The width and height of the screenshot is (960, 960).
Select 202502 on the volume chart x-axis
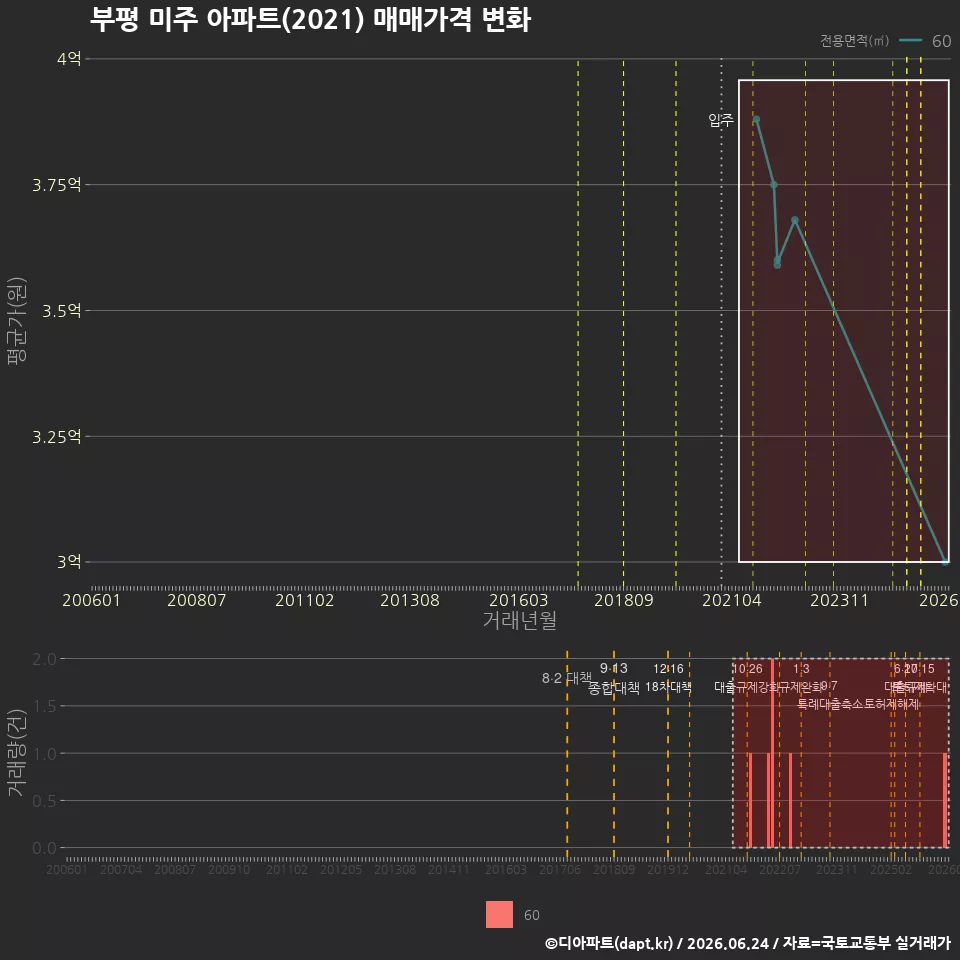pos(891,869)
